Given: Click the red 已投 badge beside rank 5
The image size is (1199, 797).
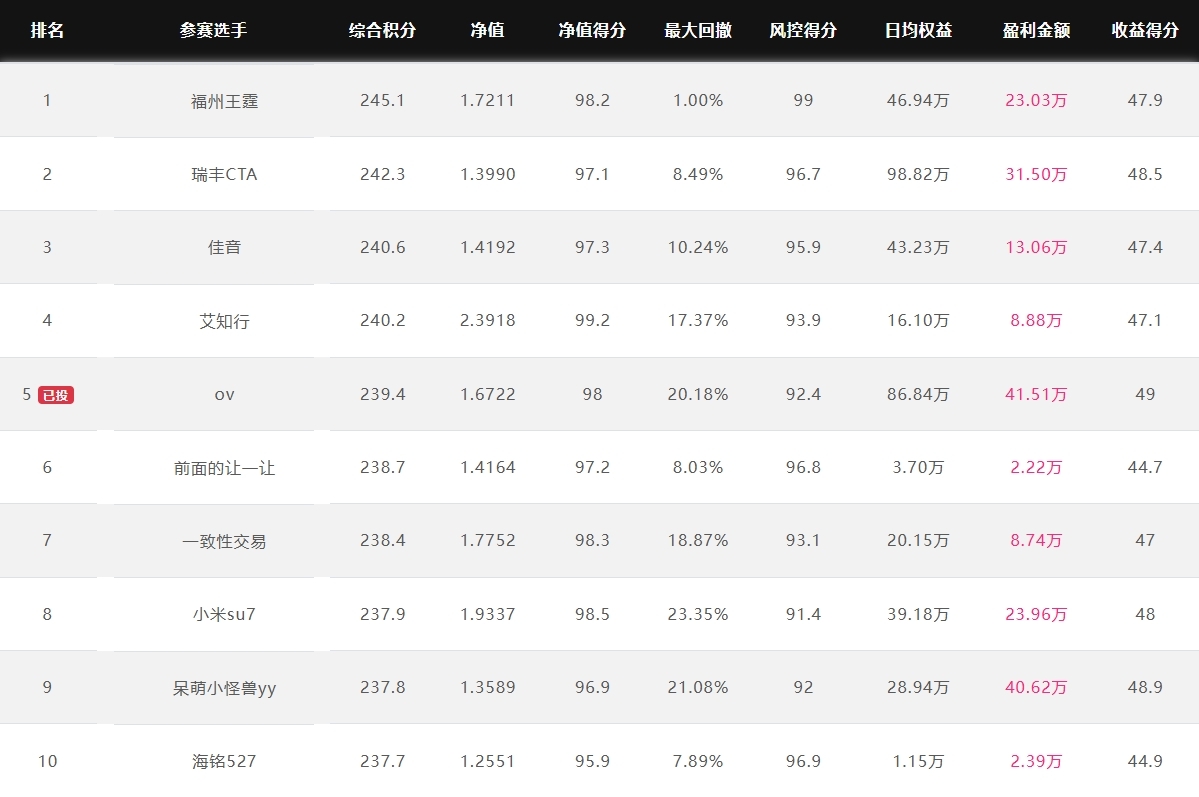Looking at the screenshot, I should coord(56,395).
